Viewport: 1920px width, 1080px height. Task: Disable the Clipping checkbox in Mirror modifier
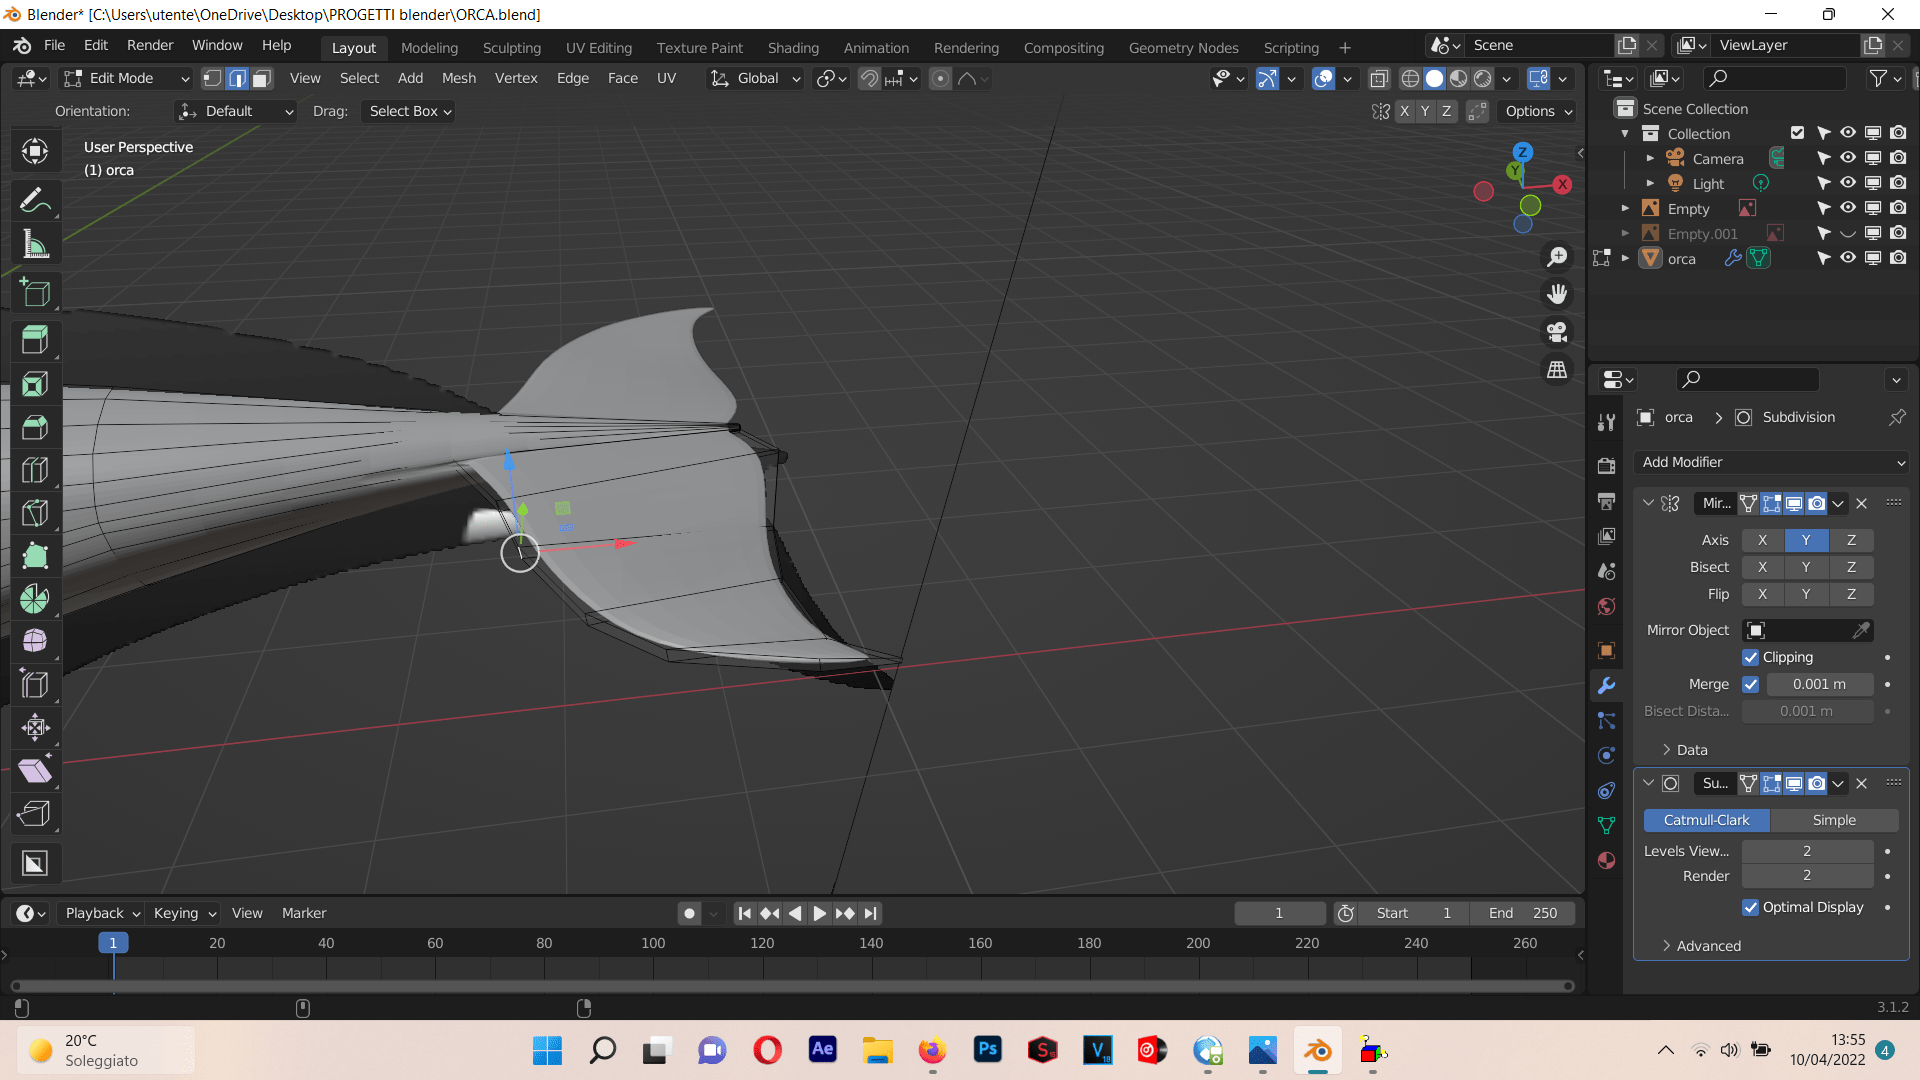click(1750, 657)
